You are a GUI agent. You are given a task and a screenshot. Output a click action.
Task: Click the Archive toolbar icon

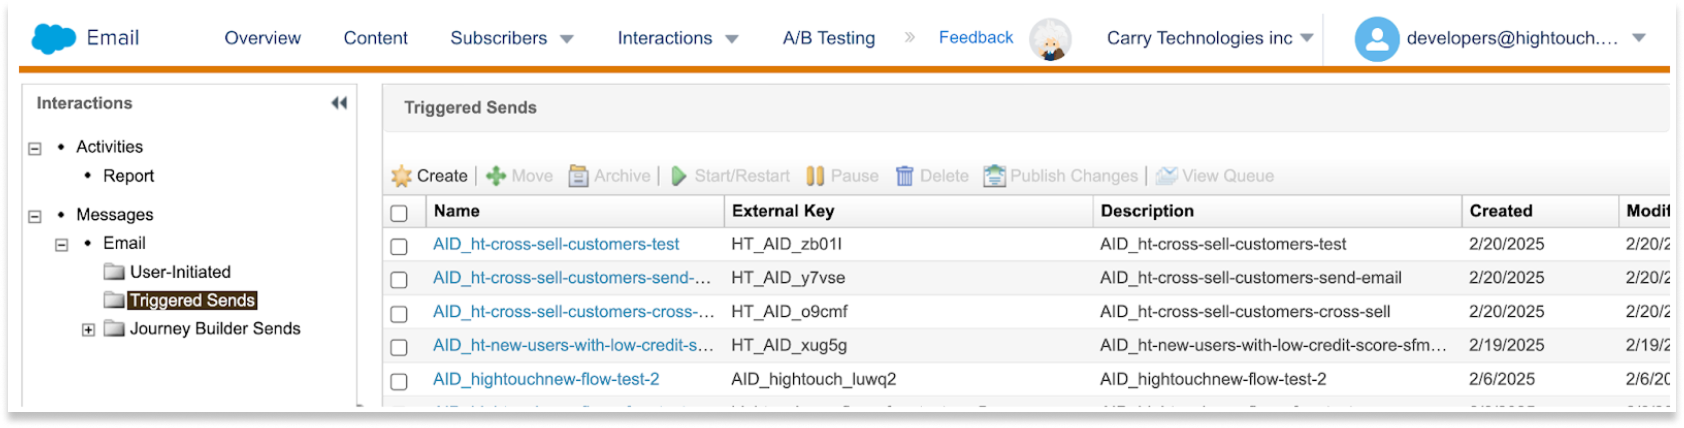click(x=578, y=177)
